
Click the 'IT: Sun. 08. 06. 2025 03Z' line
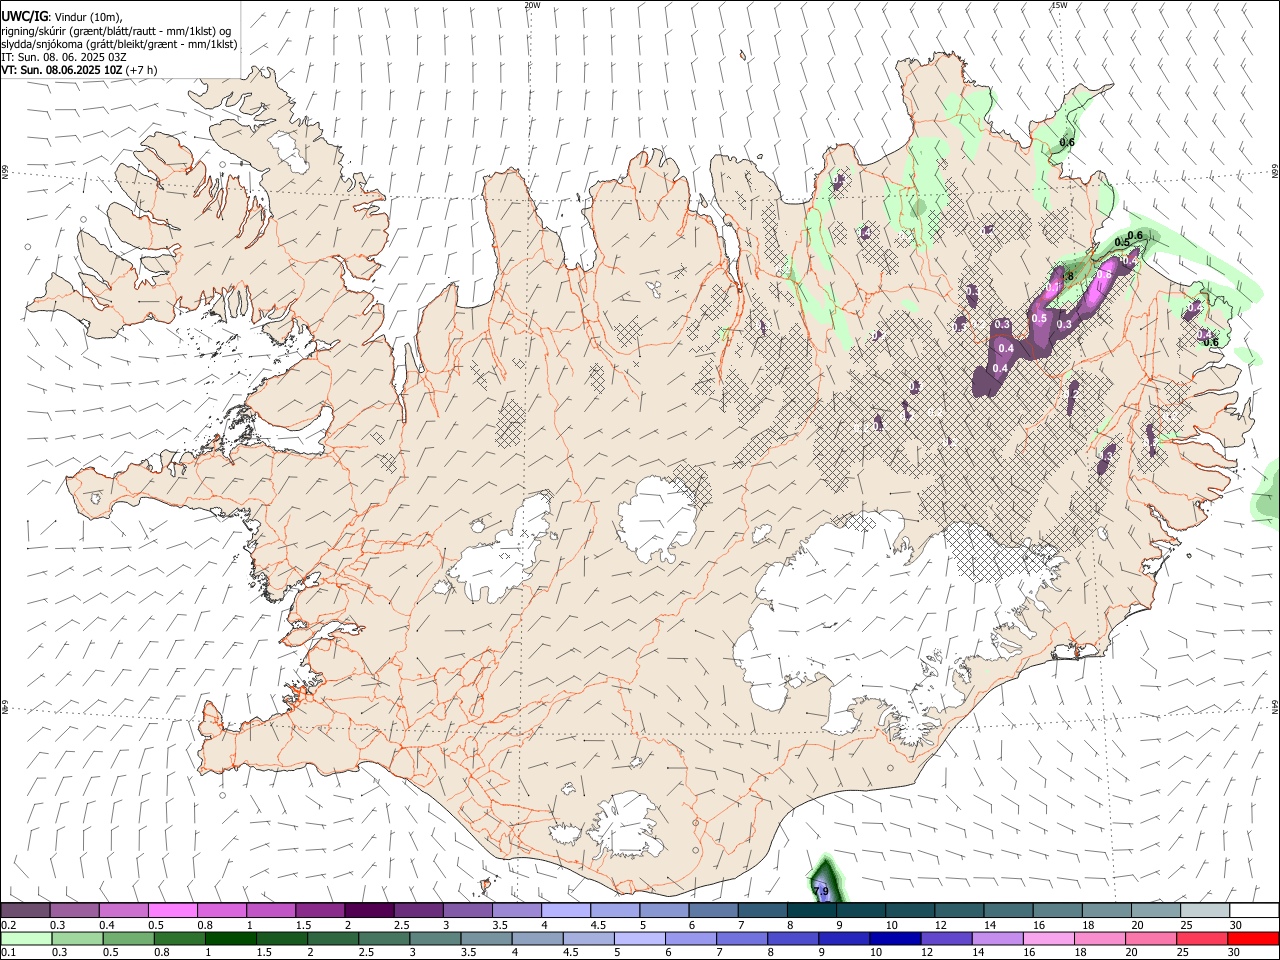64,57
